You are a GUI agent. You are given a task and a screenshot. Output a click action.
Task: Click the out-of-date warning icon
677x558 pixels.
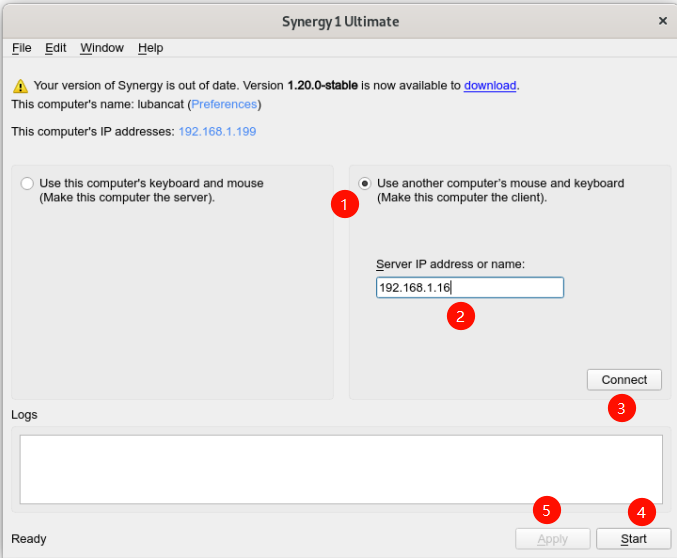point(20,86)
